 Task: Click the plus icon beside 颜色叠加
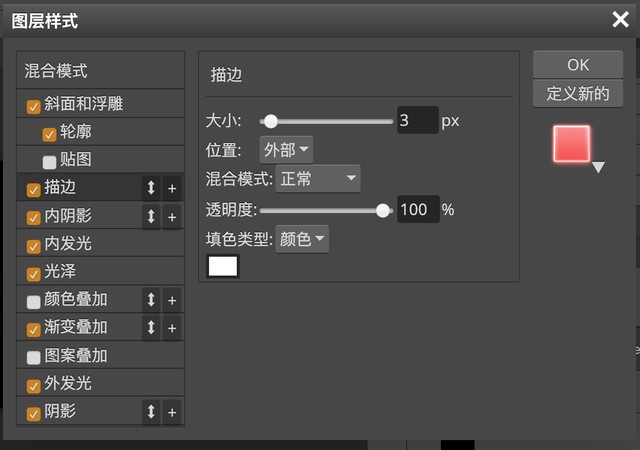(171, 300)
